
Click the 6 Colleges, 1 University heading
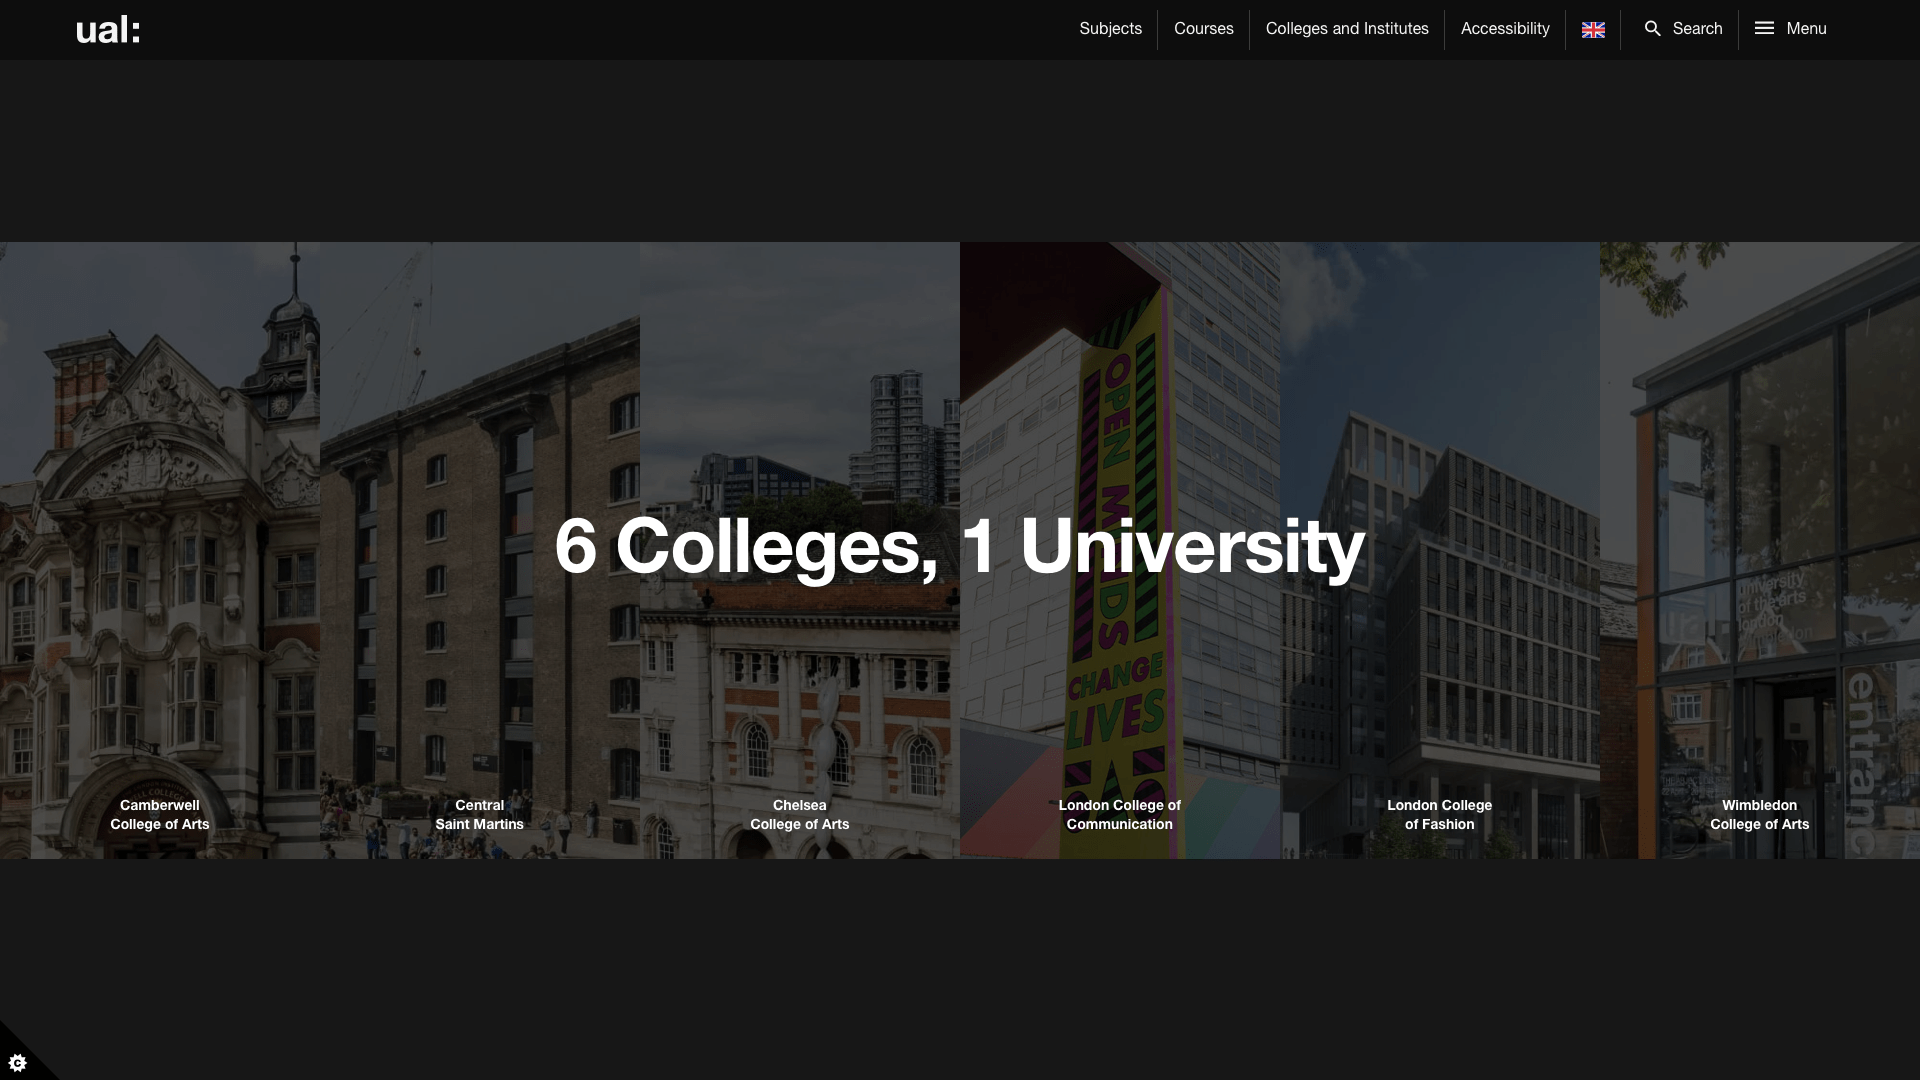[x=959, y=547]
